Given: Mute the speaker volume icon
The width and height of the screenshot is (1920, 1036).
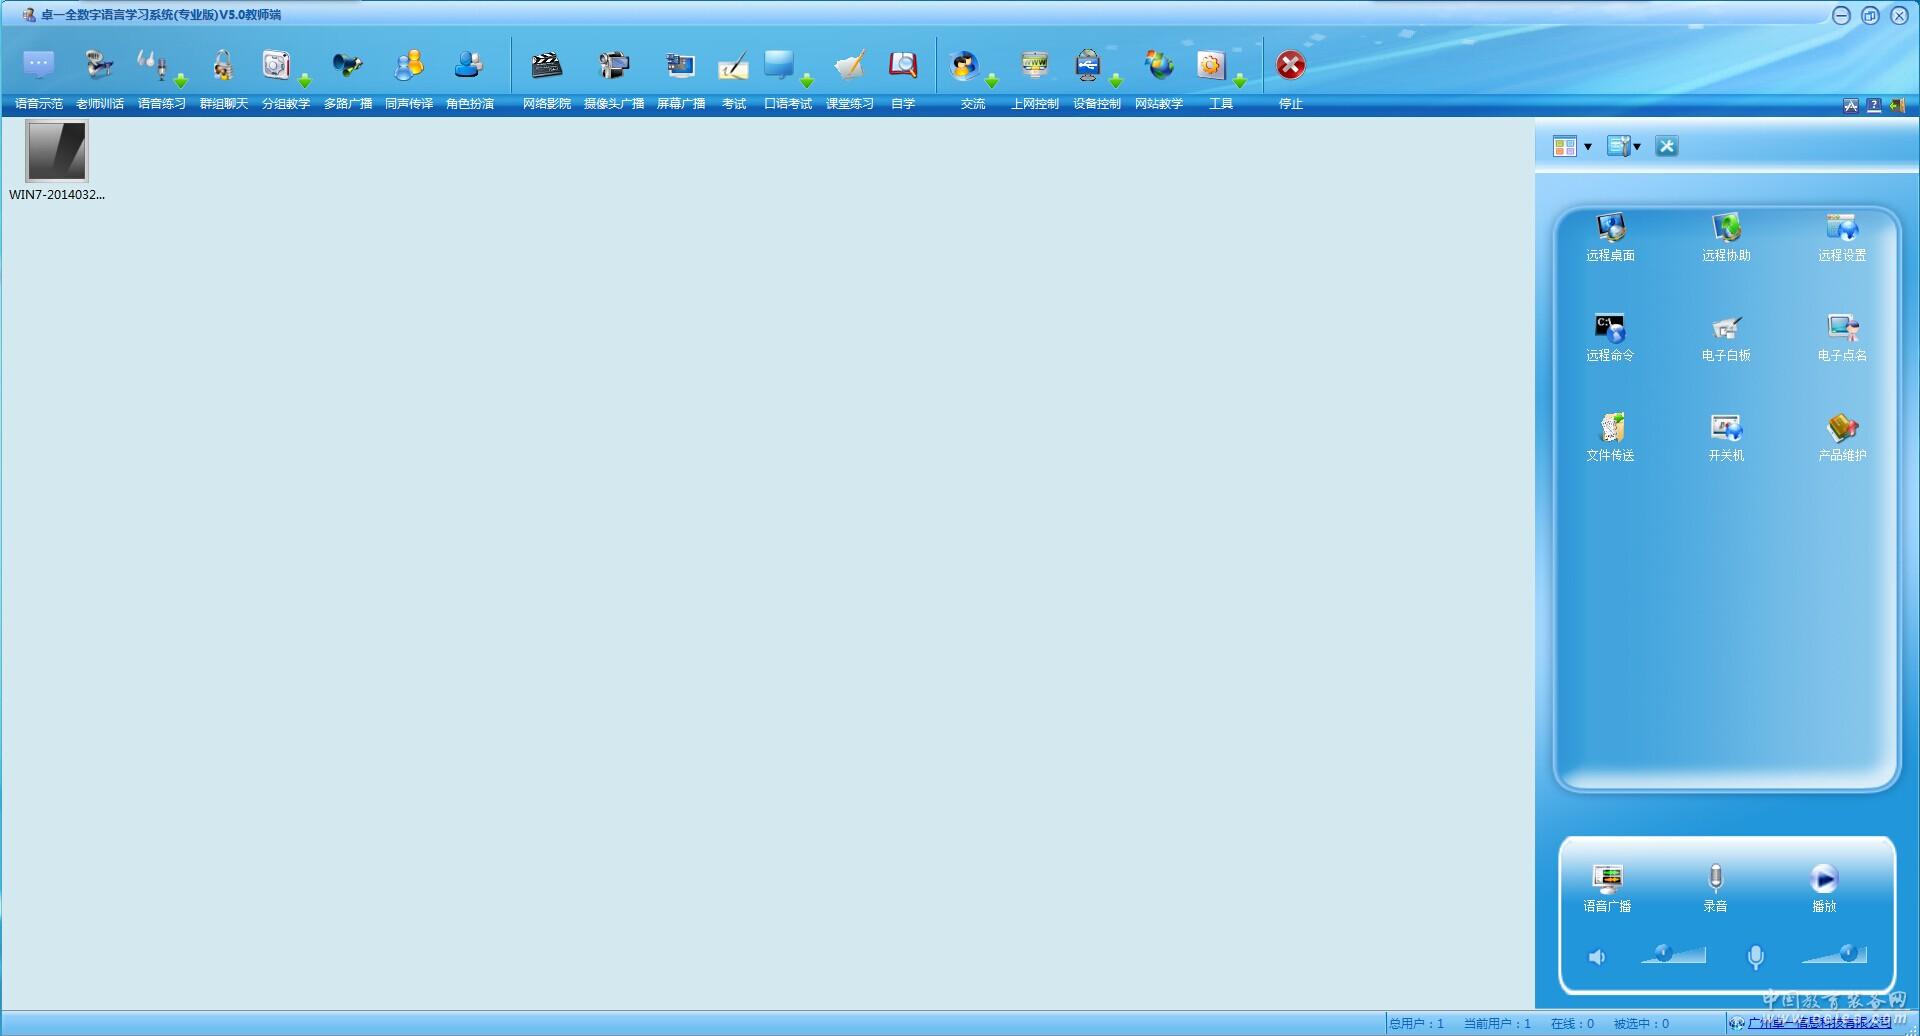Looking at the screenshot, I should [1597, 957].
